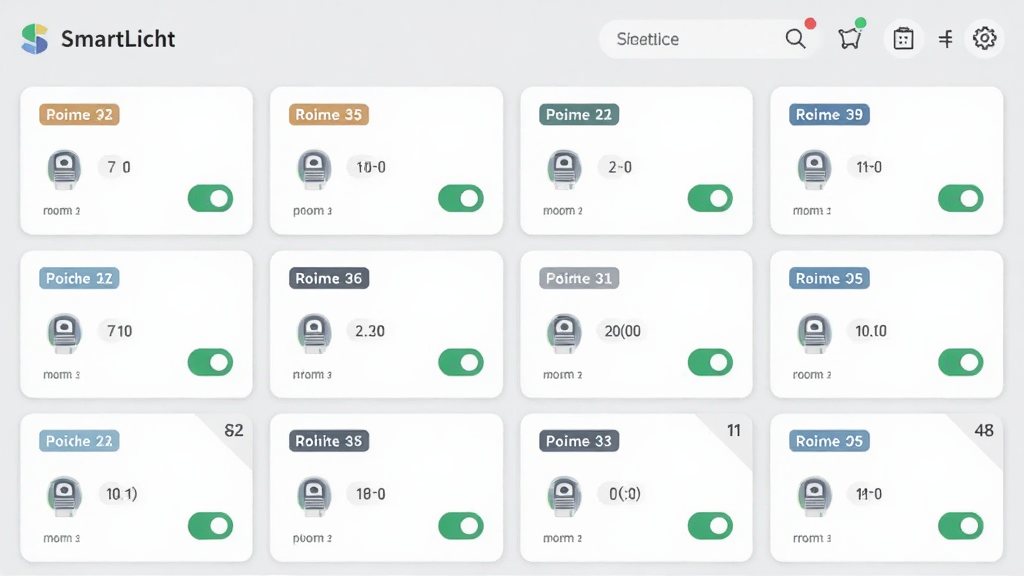The height and width of the screenshot is (576, 1024).
Task: Switch off the Rolite 38 toggle
Action: coord(461,526)
